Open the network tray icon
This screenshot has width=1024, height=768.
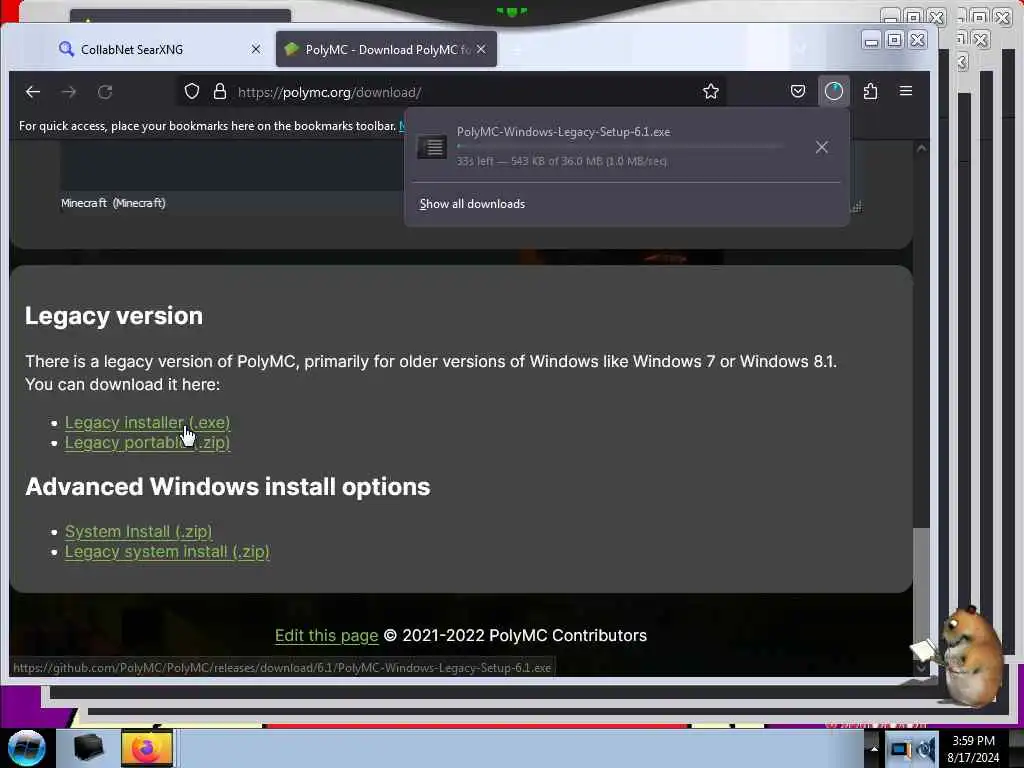901,750
